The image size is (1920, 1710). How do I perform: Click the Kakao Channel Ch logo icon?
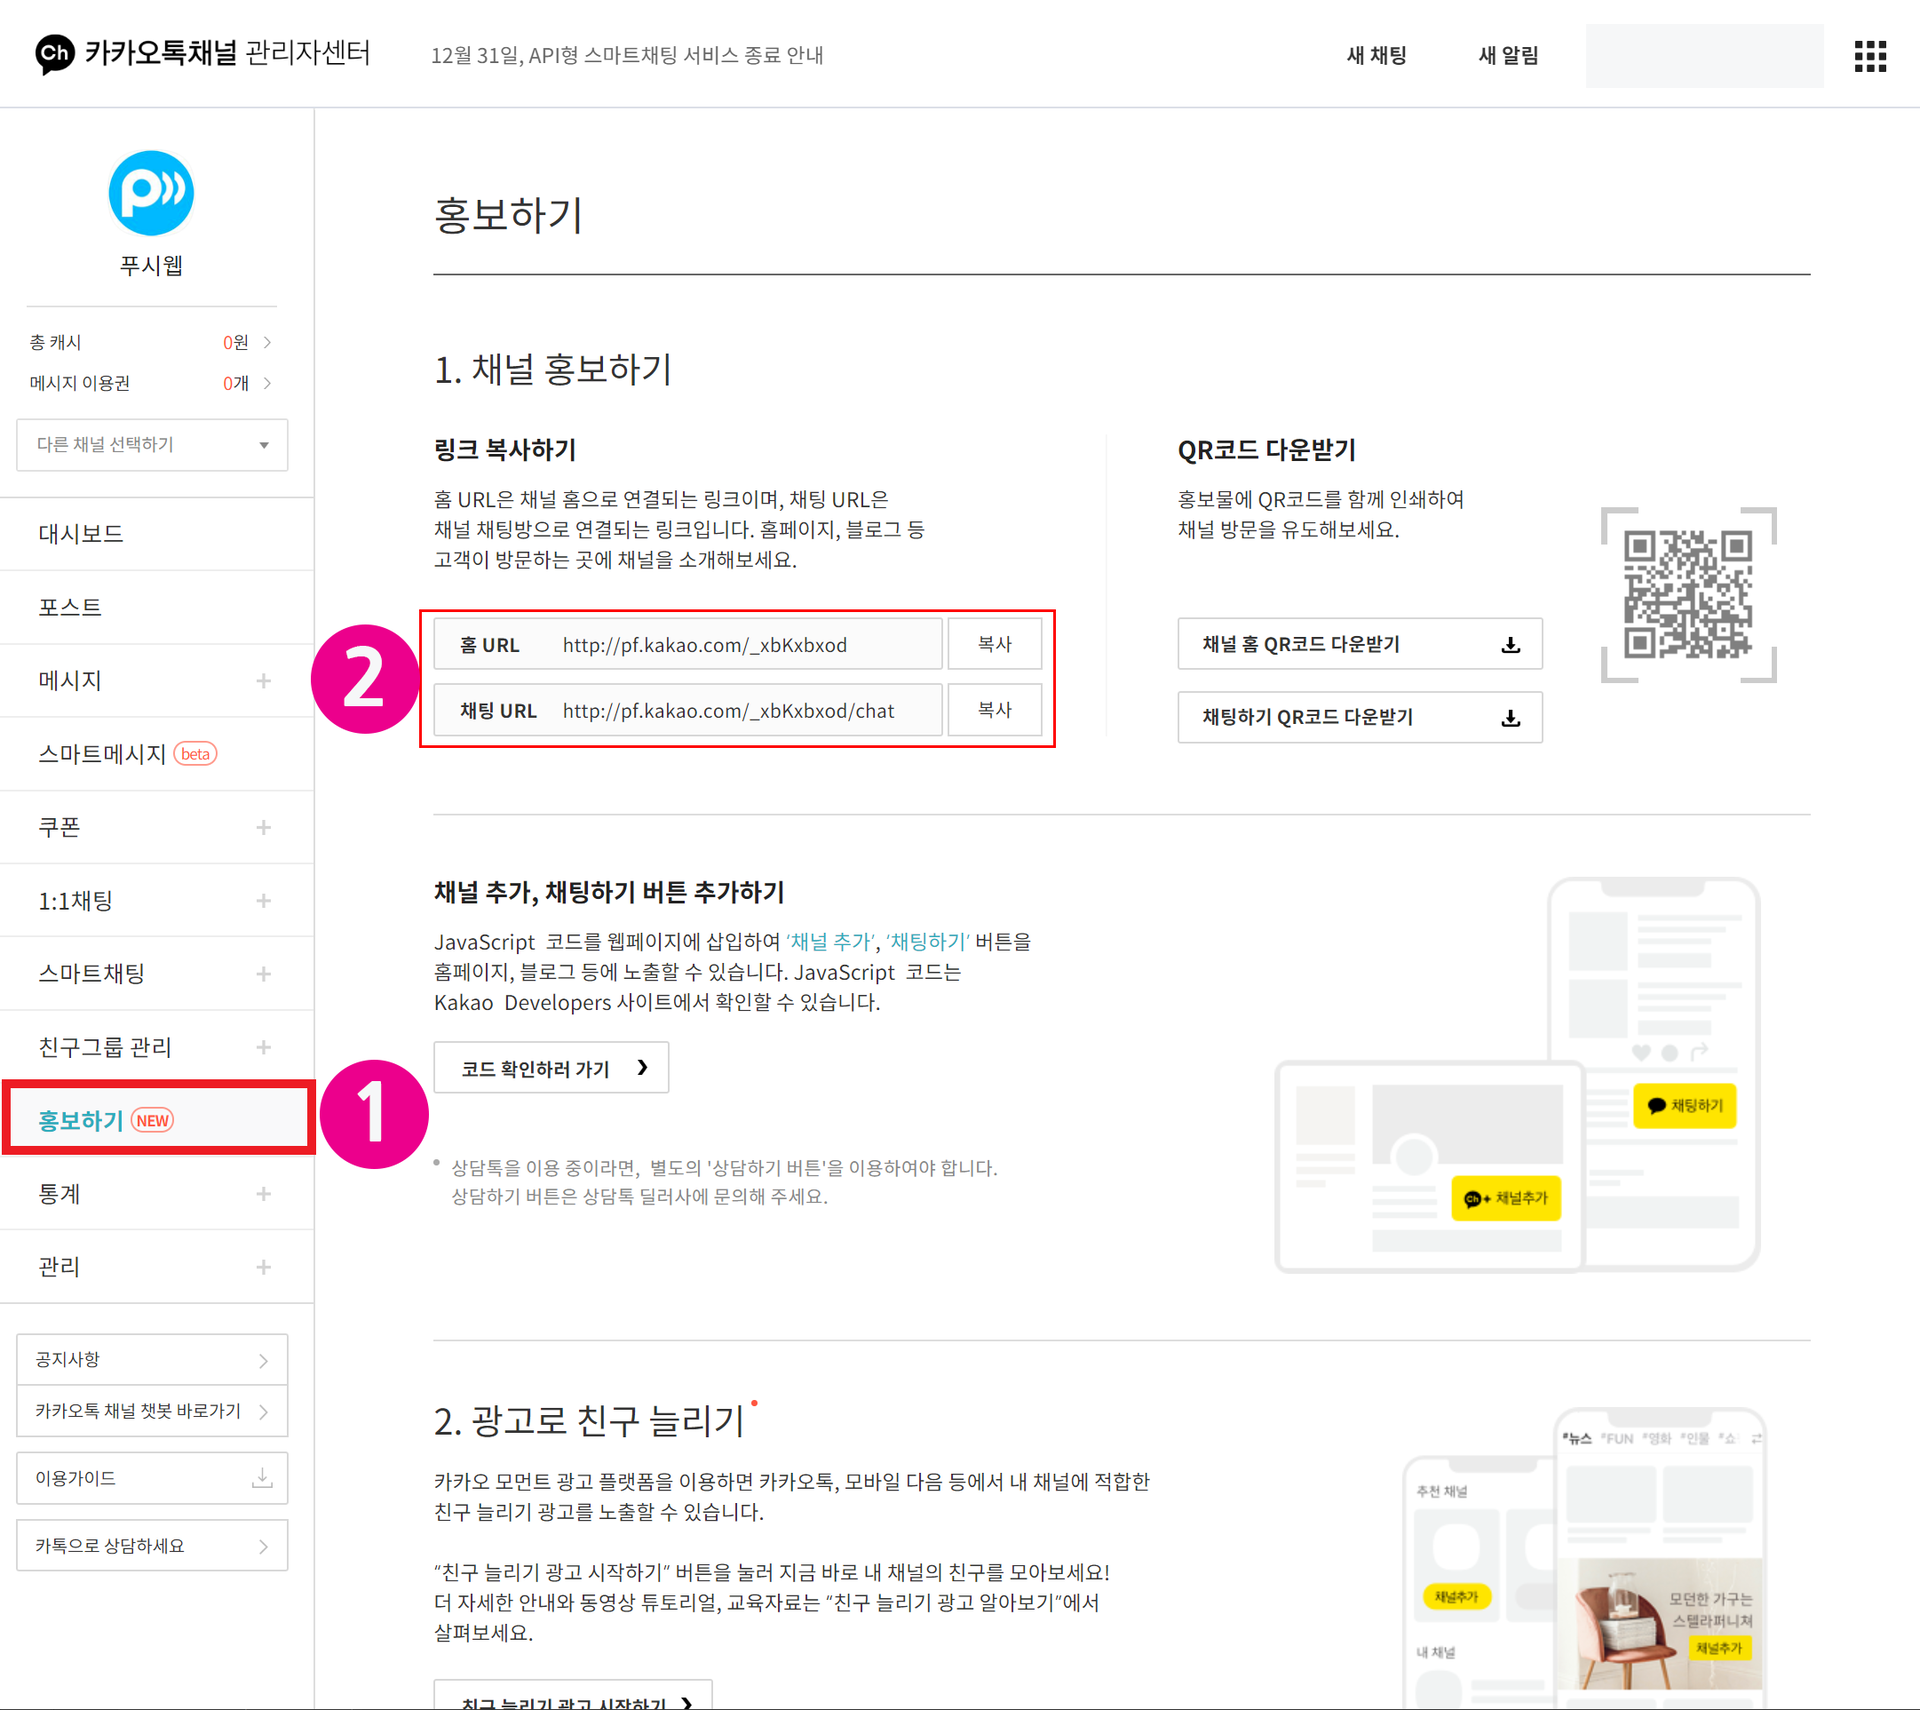[x=54, y=53]
